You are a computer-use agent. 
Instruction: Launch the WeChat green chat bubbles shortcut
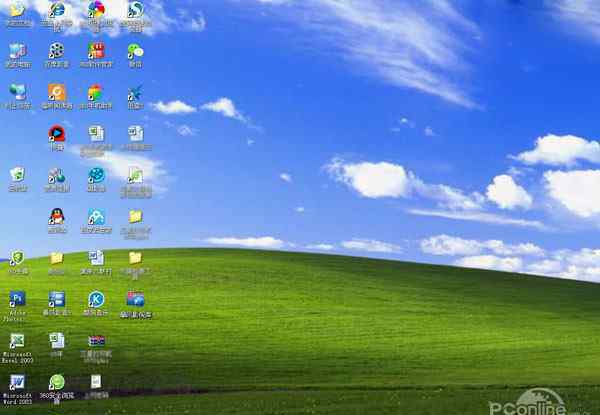point(135,51)
